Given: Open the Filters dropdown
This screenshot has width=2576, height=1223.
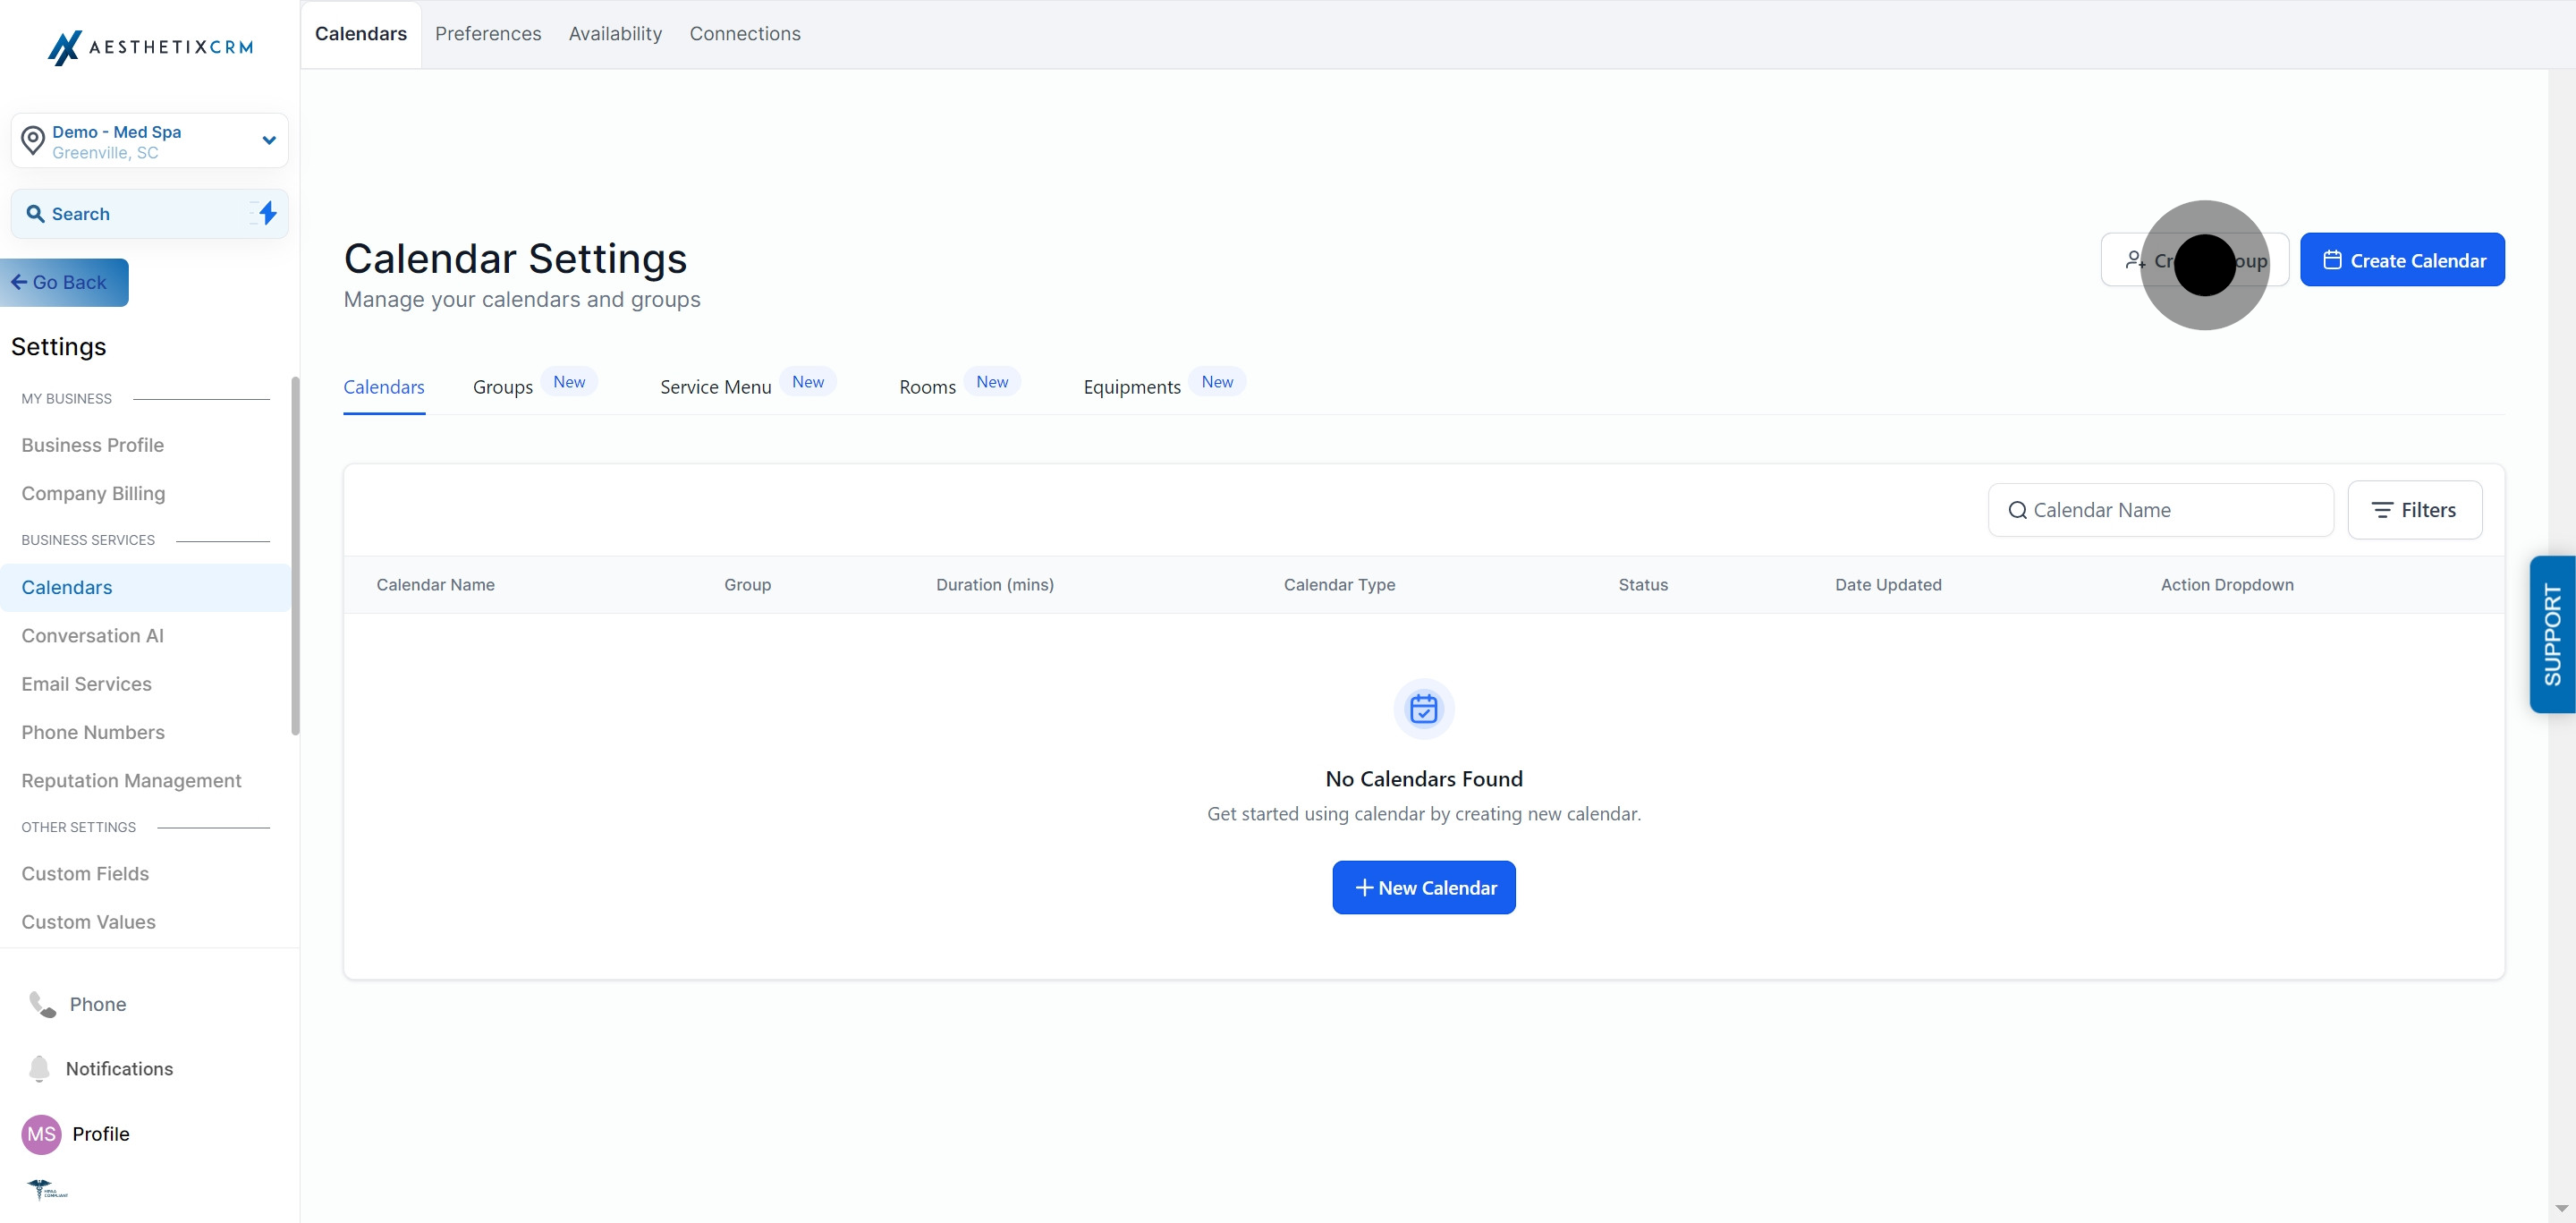Looking at the screenshot, I should coord(2415,509).
